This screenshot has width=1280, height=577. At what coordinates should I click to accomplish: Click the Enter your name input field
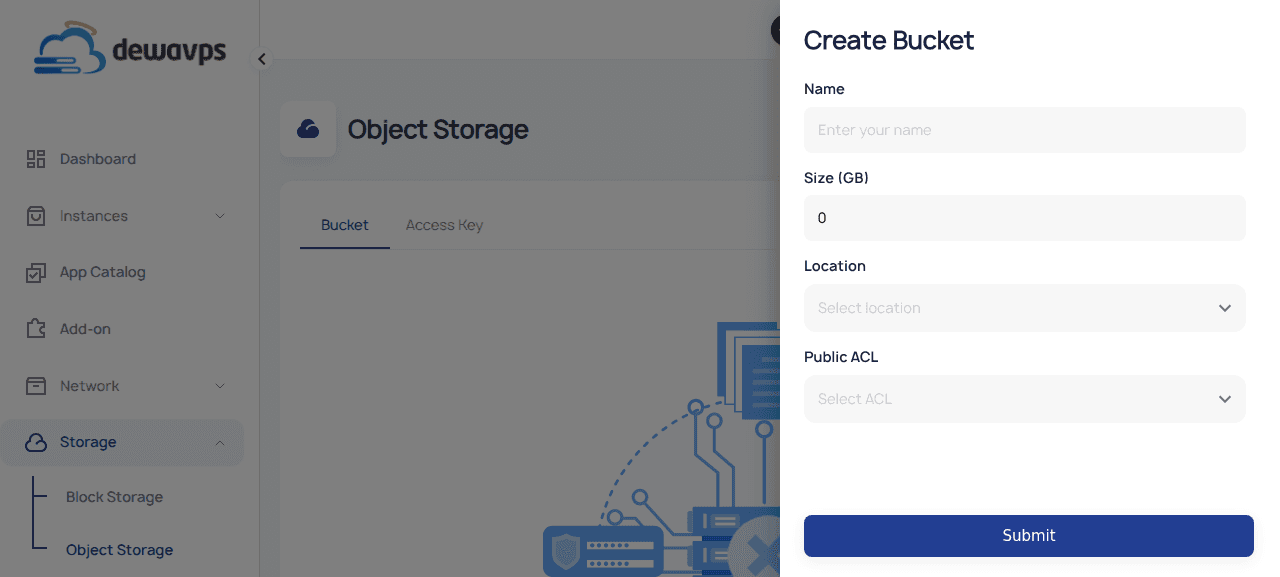tap(1024, 129)
